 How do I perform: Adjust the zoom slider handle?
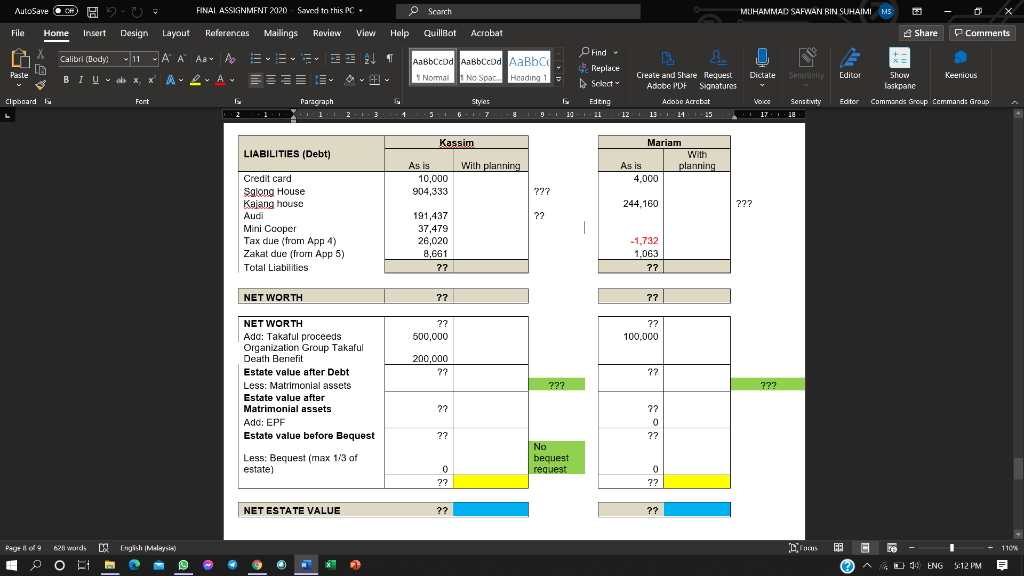click(952, 547)
